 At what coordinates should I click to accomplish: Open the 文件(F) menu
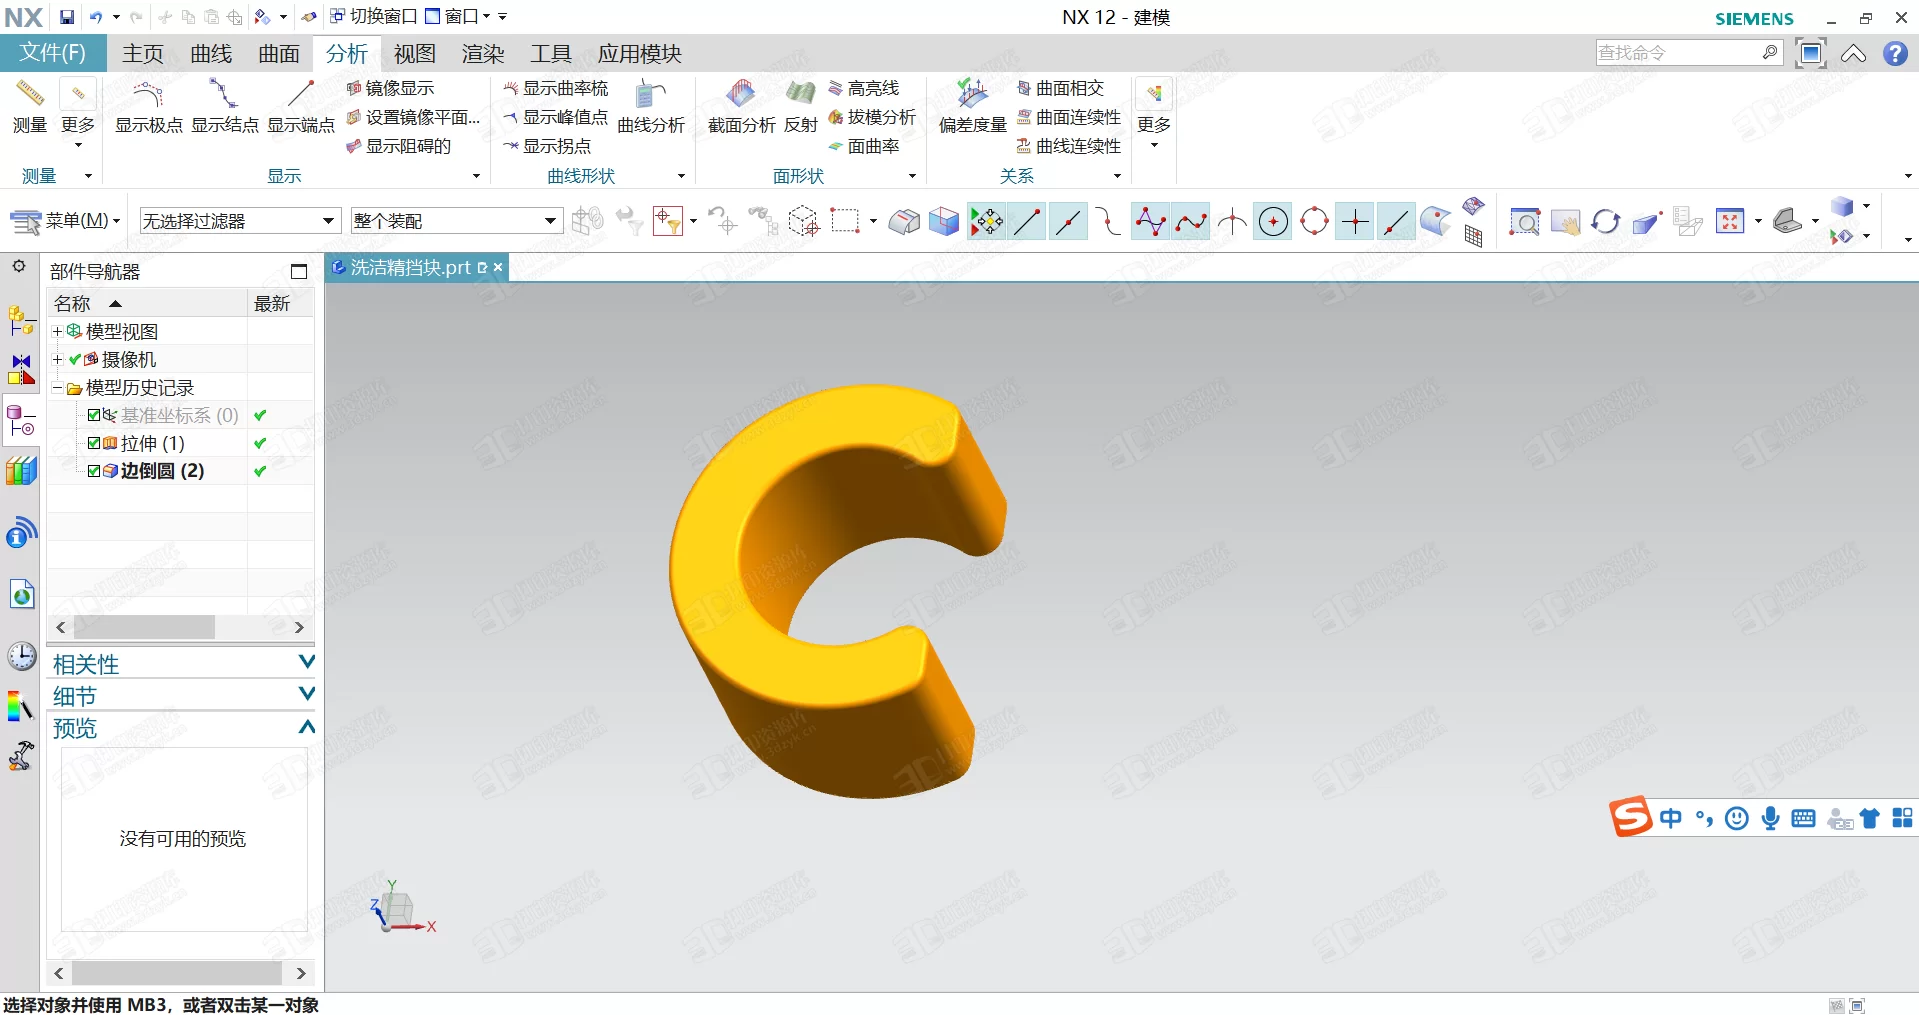tap(52, 53)
